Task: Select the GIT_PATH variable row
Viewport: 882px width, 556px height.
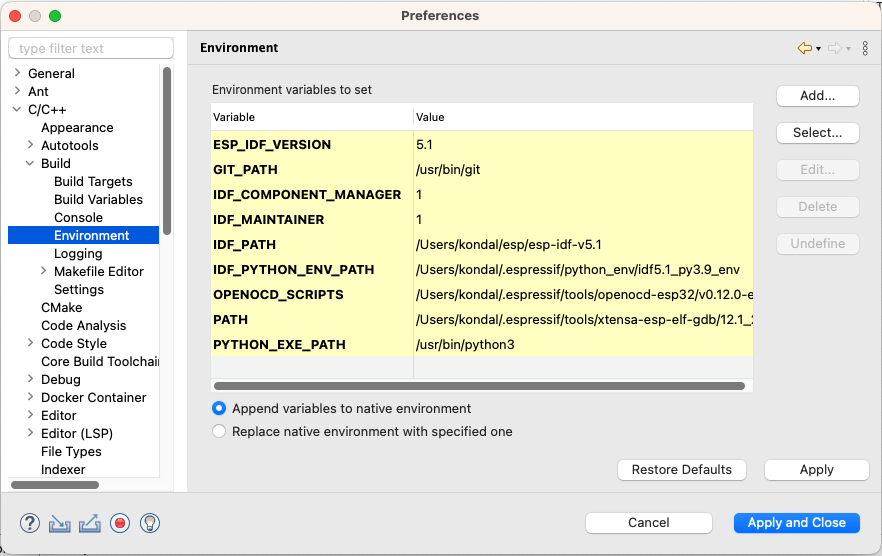Action: [482, 169]
